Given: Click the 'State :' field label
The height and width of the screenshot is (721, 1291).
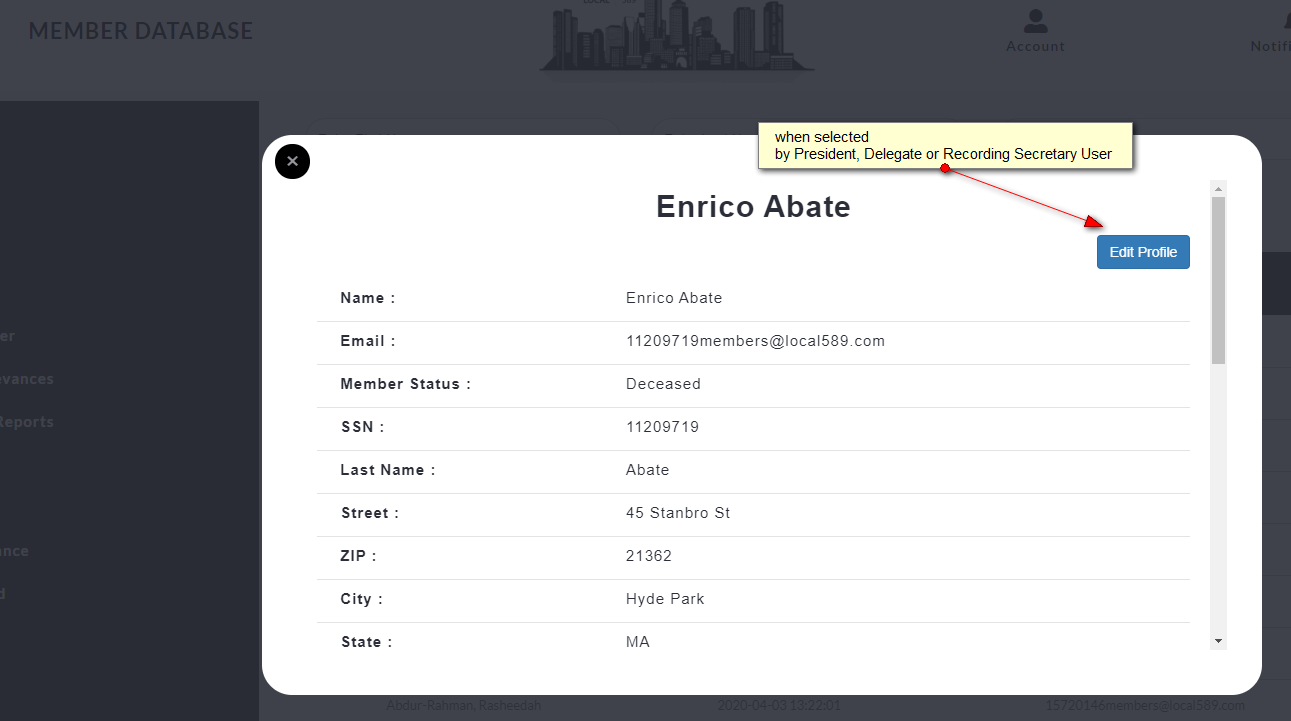Looking at the screenshot, I should [366, 642].
